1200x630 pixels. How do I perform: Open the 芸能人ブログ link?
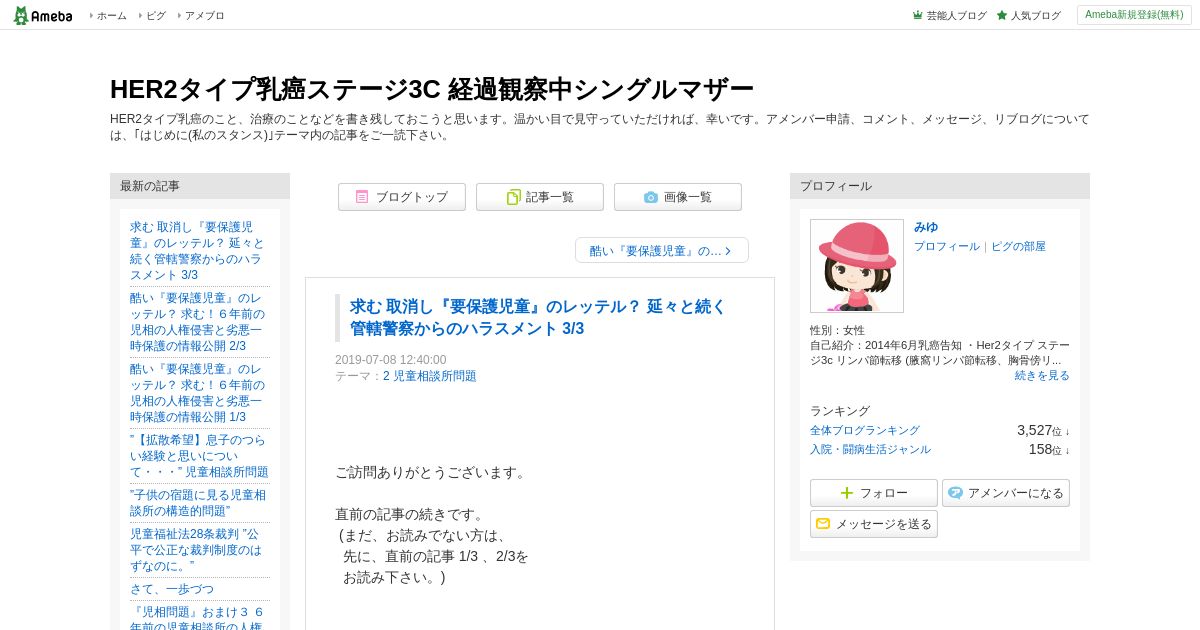[x=956, y=16]
